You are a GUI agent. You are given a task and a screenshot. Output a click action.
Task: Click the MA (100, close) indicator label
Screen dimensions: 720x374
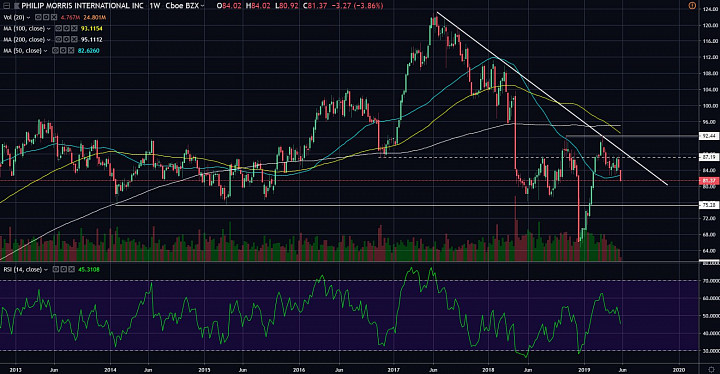24,28
